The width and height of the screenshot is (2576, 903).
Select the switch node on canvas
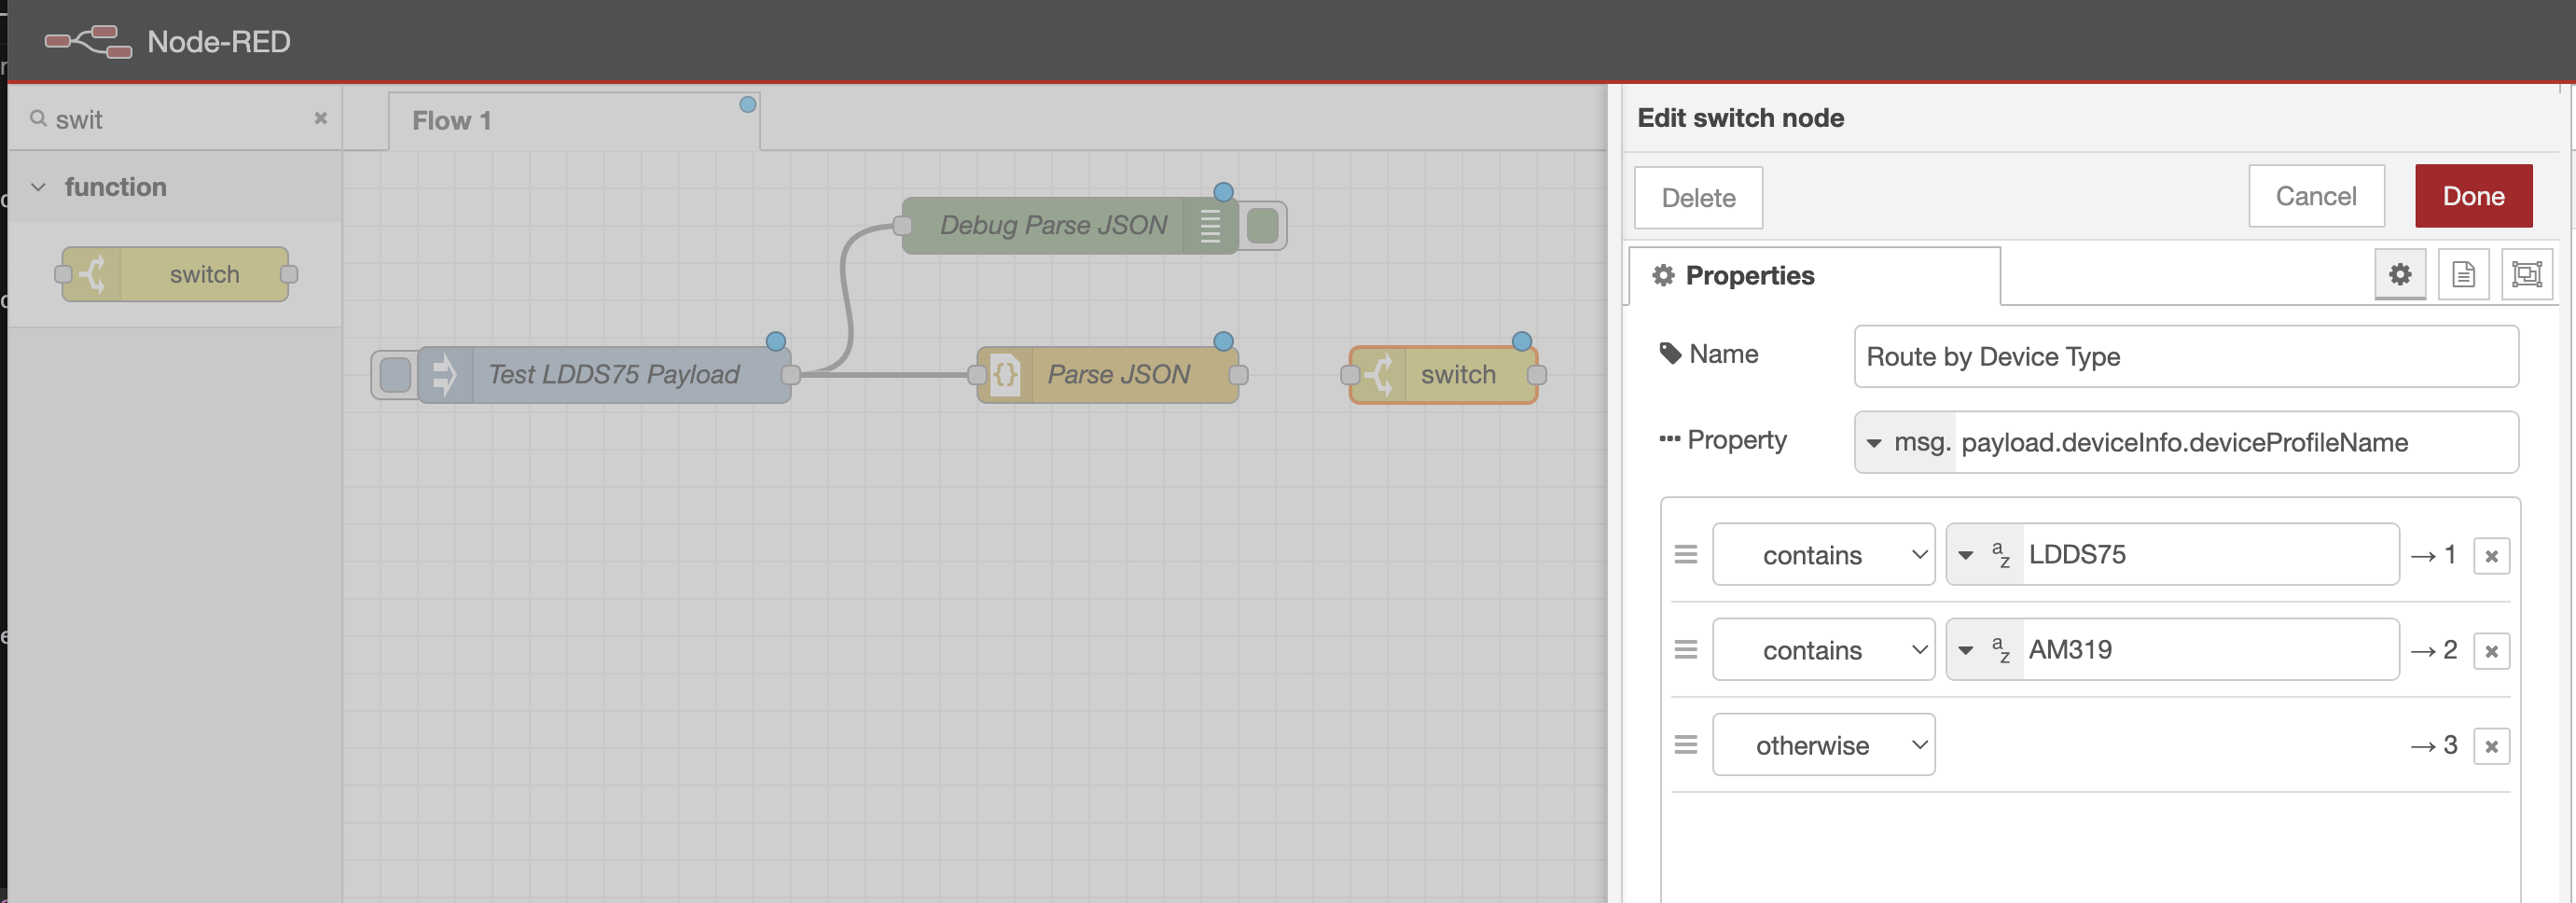[x=1444, y=375]
